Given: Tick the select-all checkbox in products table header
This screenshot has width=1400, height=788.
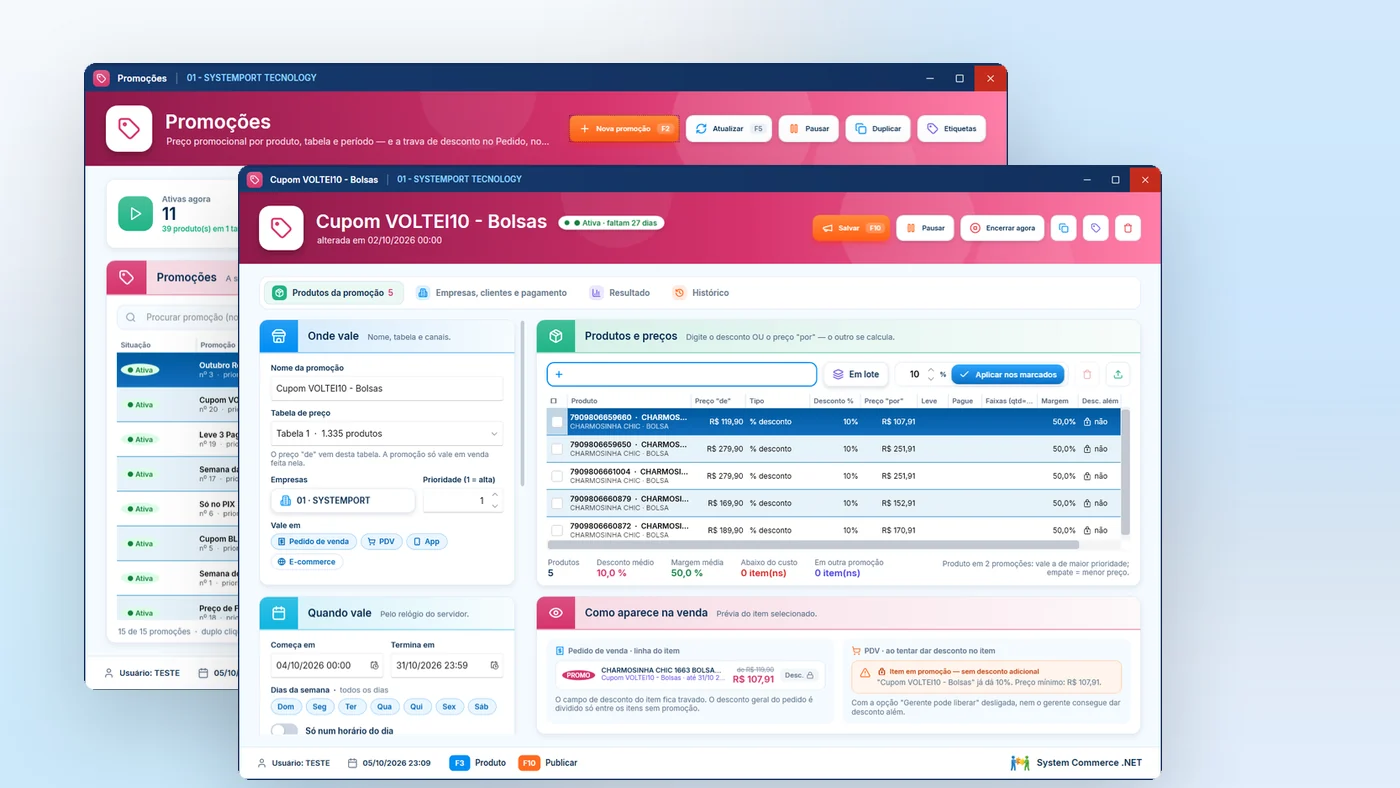Looking at the screenshot, I should click(555, 401).
